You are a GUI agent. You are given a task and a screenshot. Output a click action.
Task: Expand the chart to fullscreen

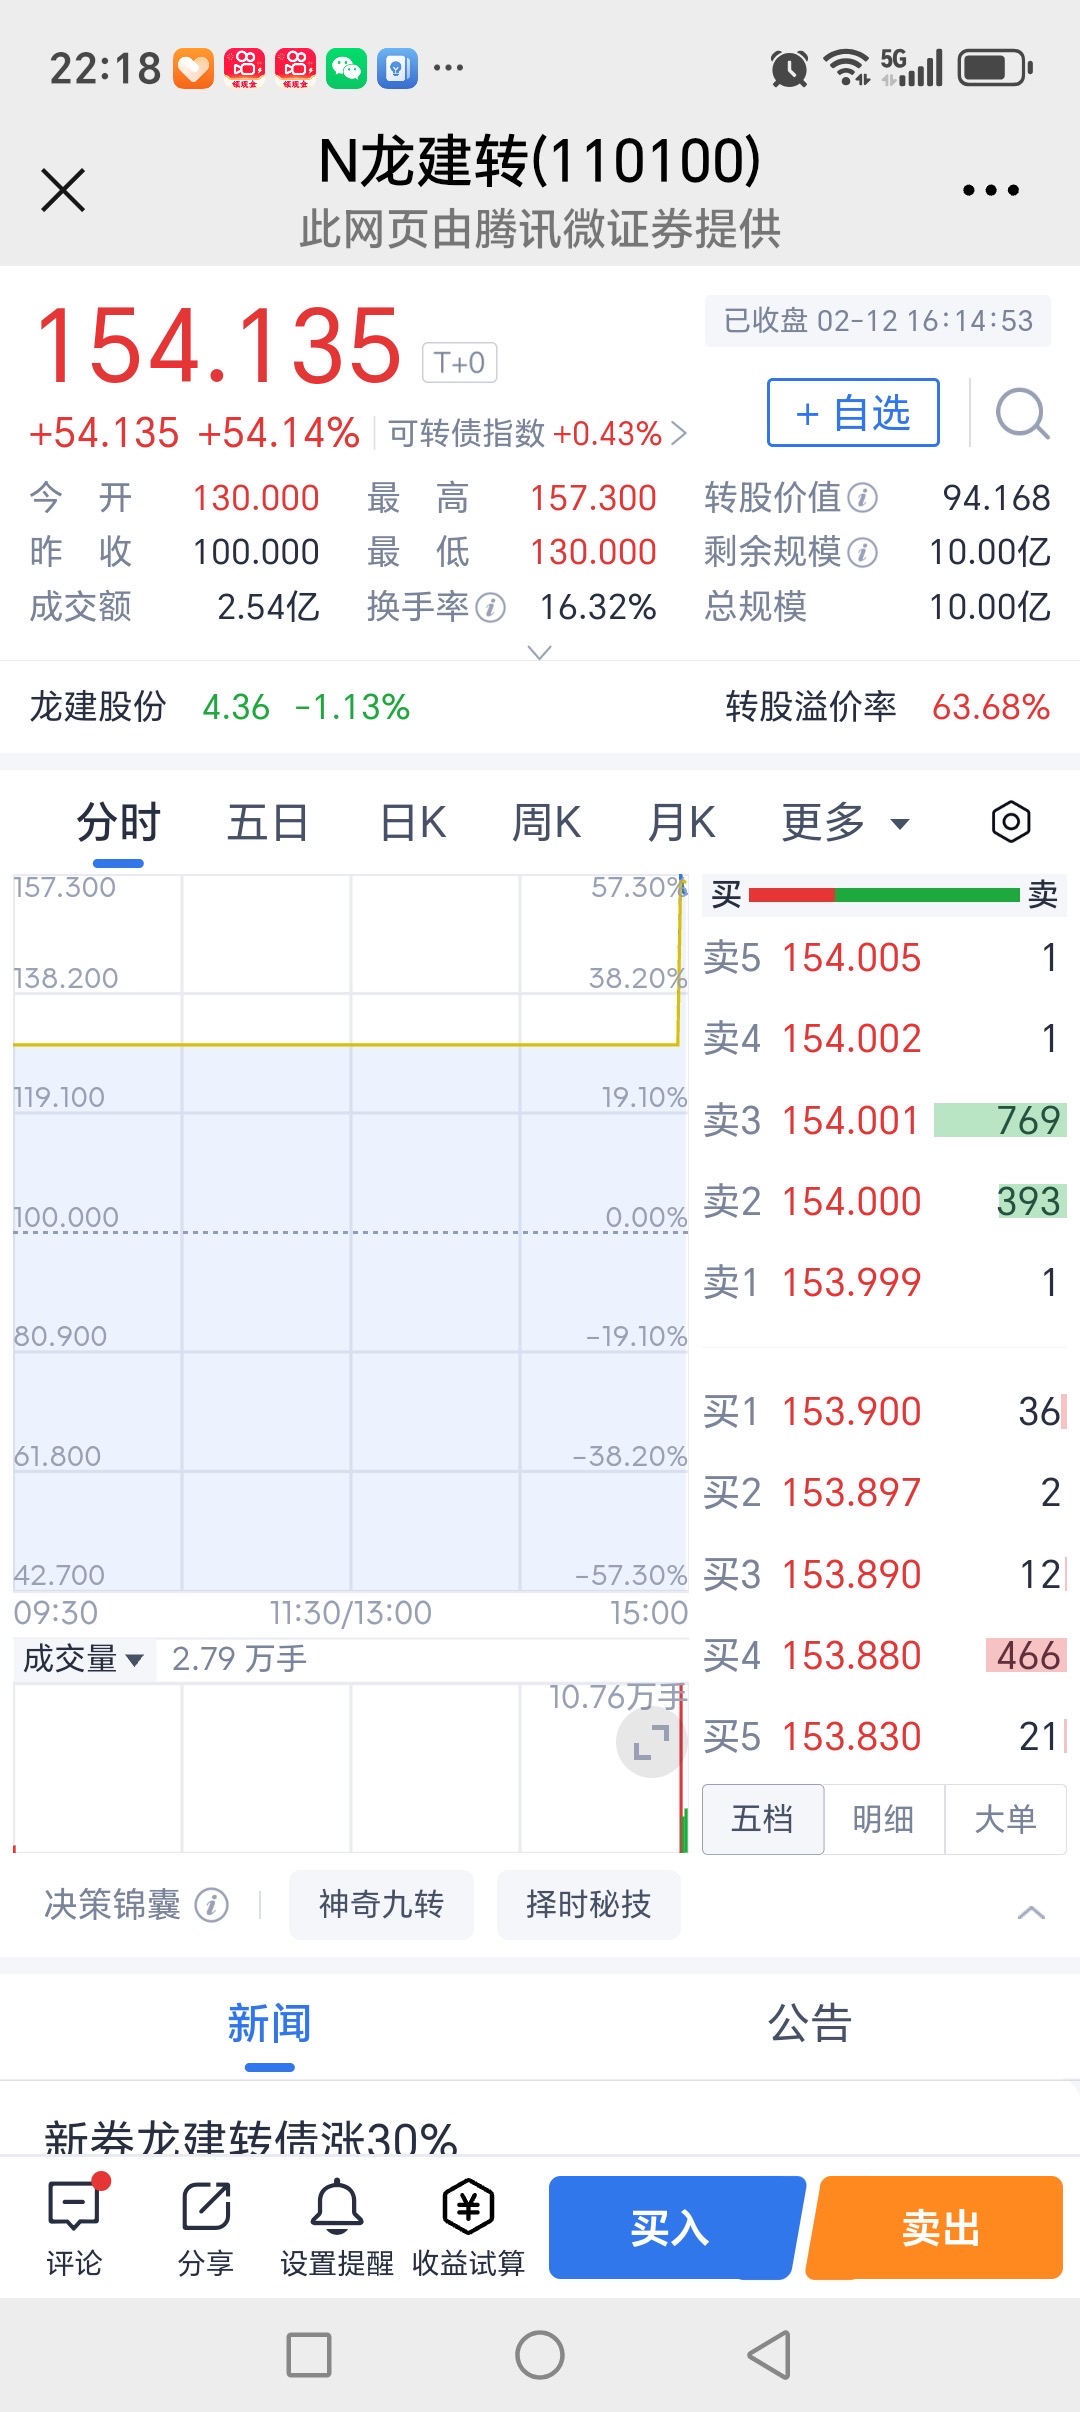tap(651, 1743)
